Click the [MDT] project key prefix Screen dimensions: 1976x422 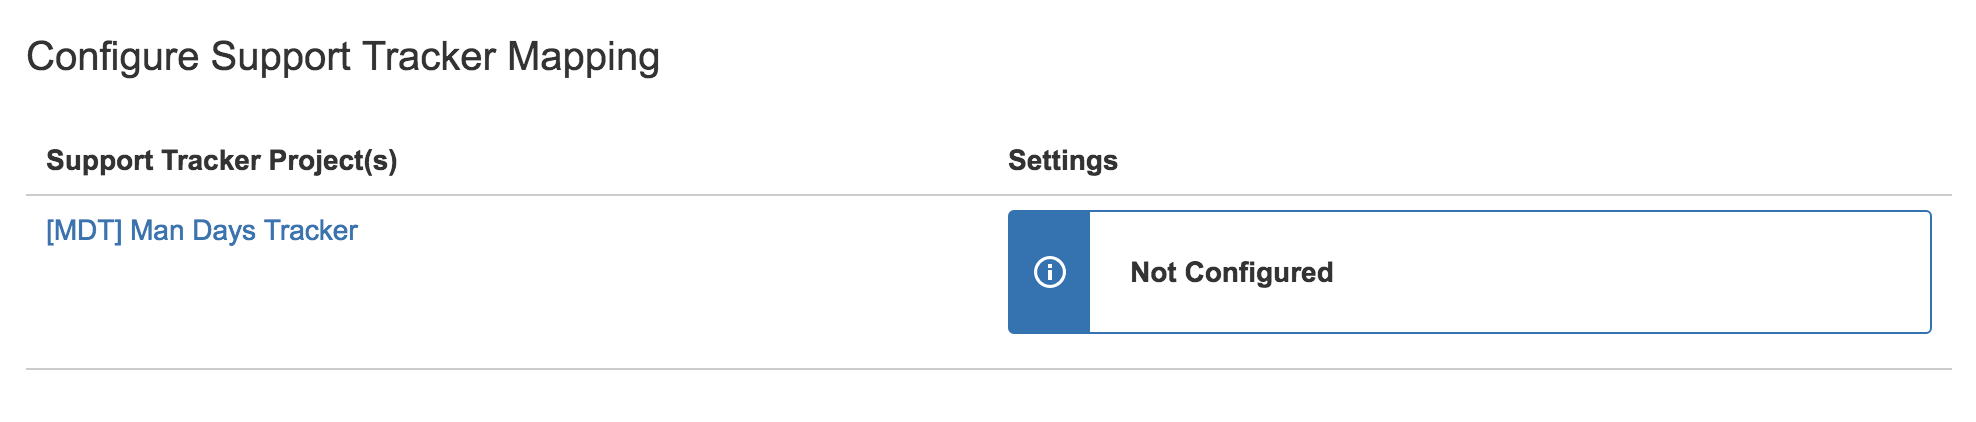pyautogui.click(x=84, y=231)
